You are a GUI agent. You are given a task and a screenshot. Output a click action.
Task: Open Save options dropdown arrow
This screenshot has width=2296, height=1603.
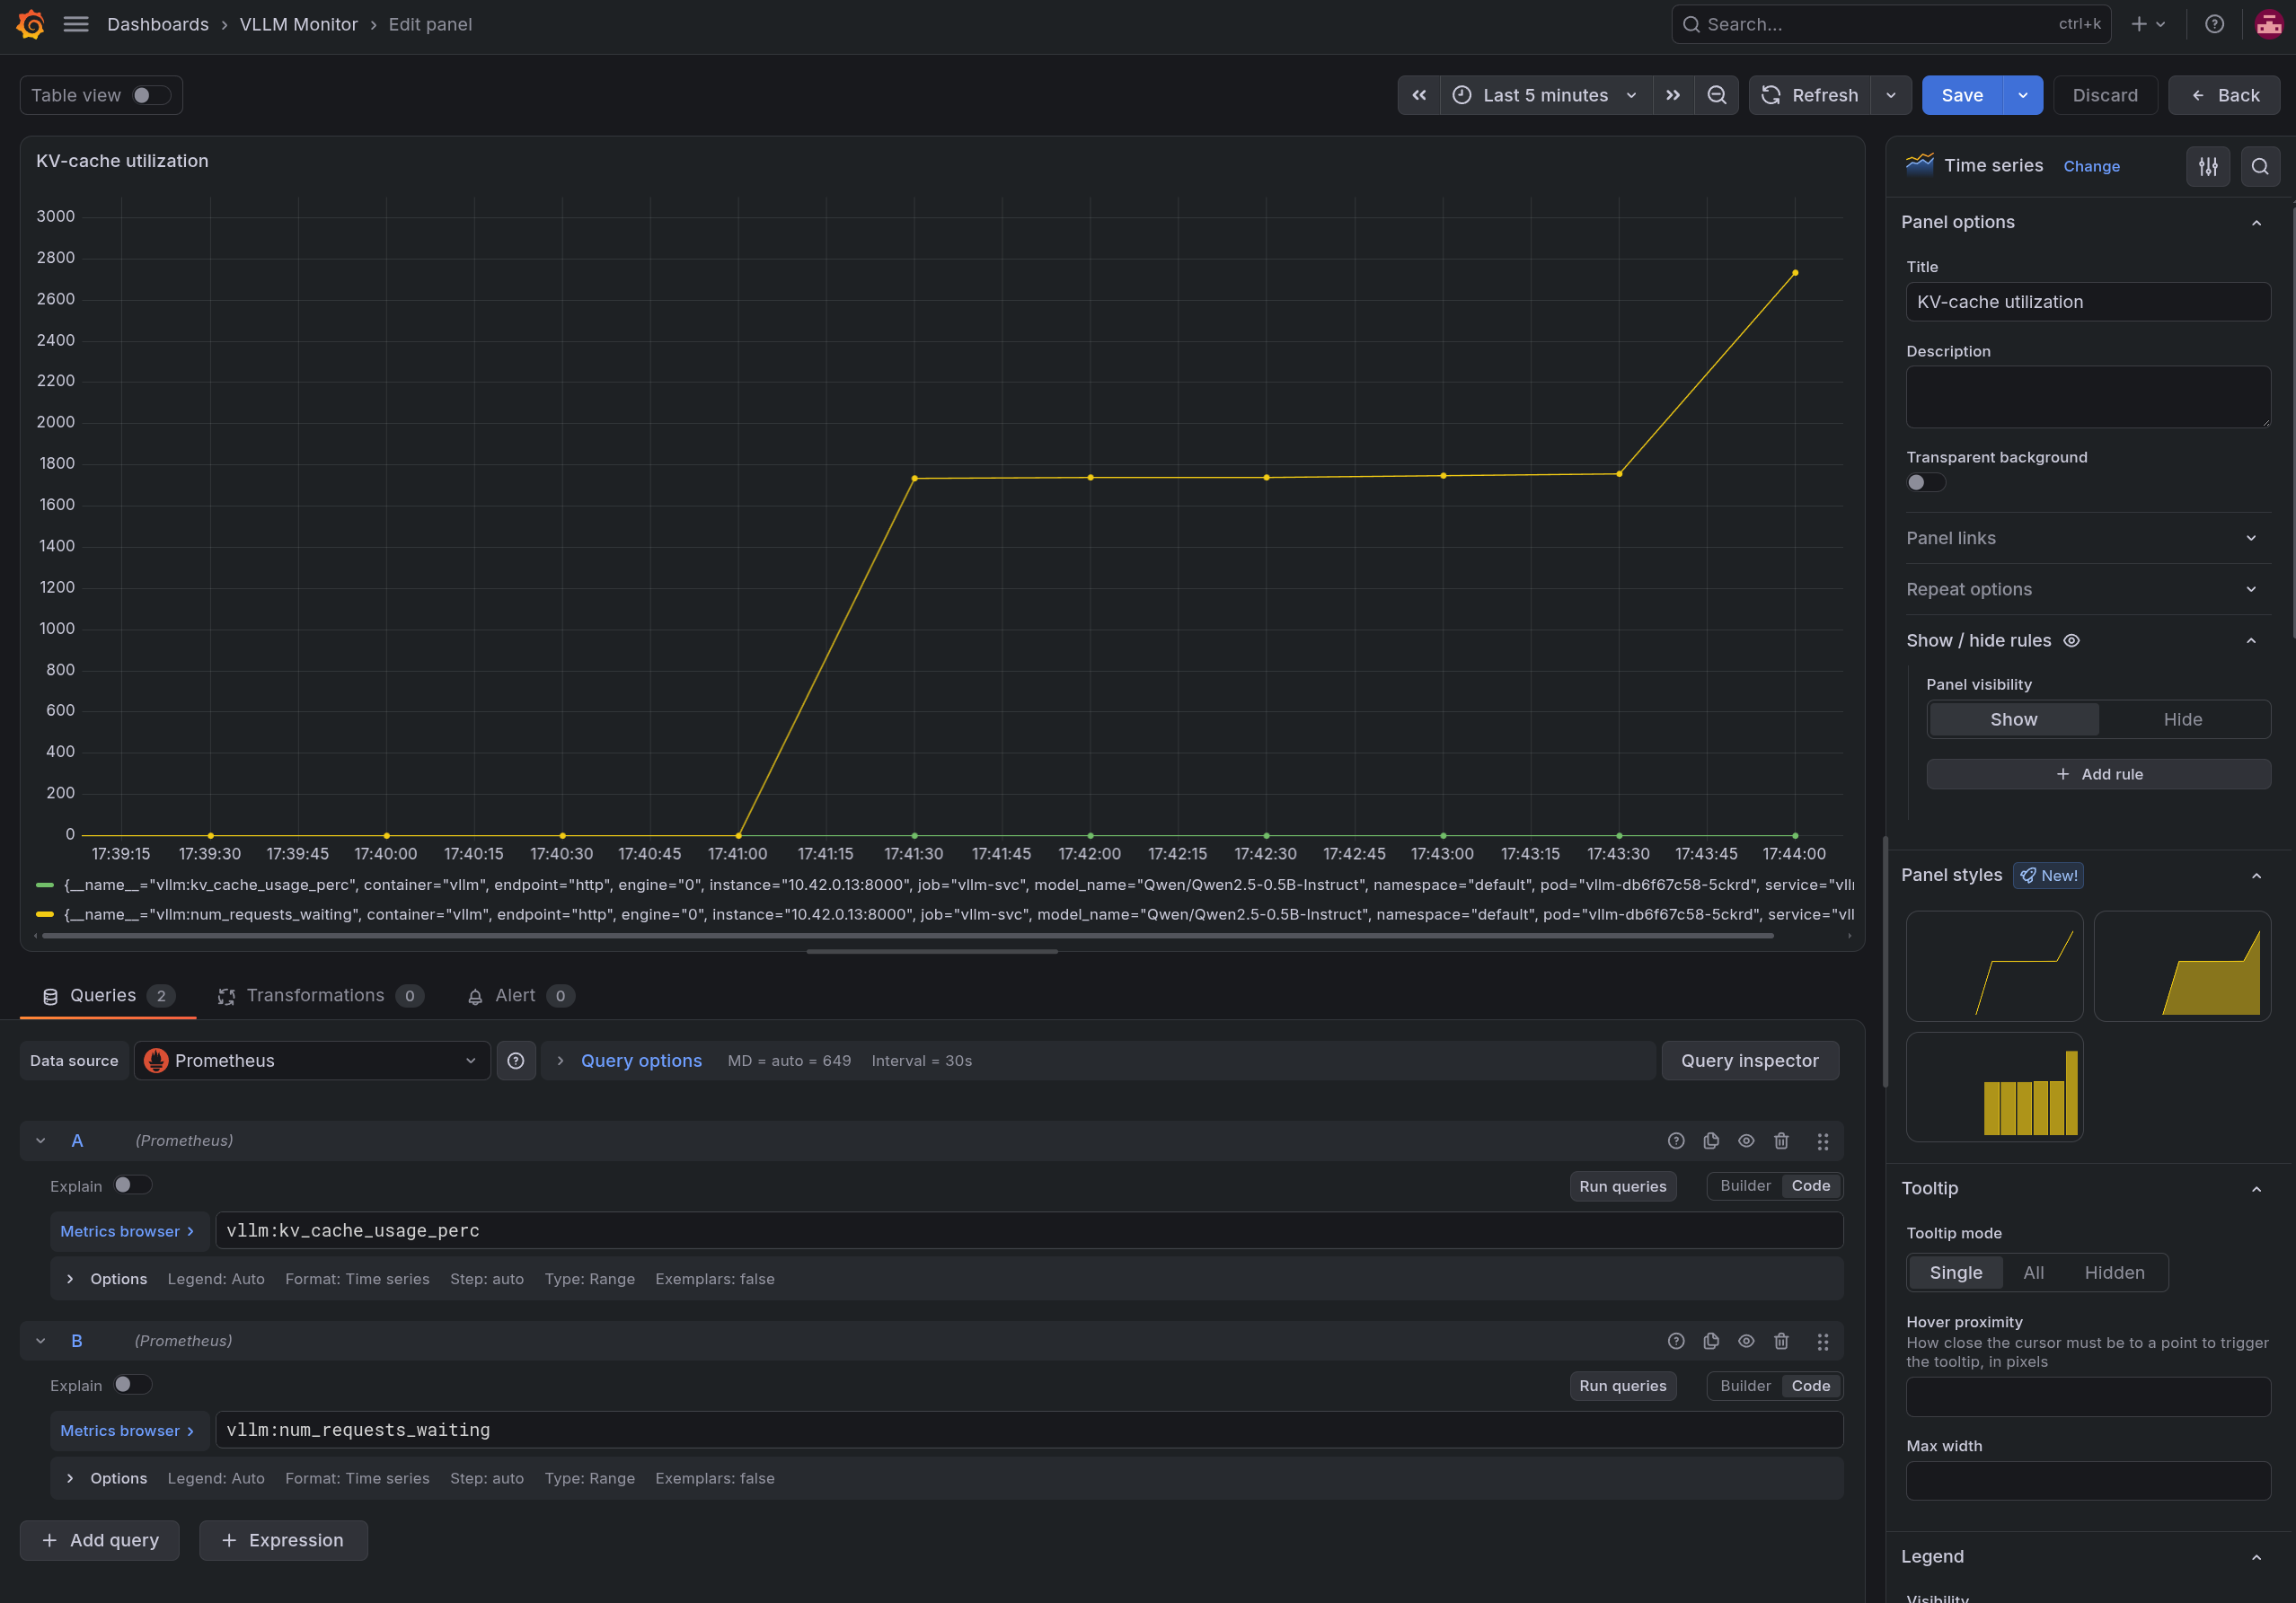click(2023, 95)
